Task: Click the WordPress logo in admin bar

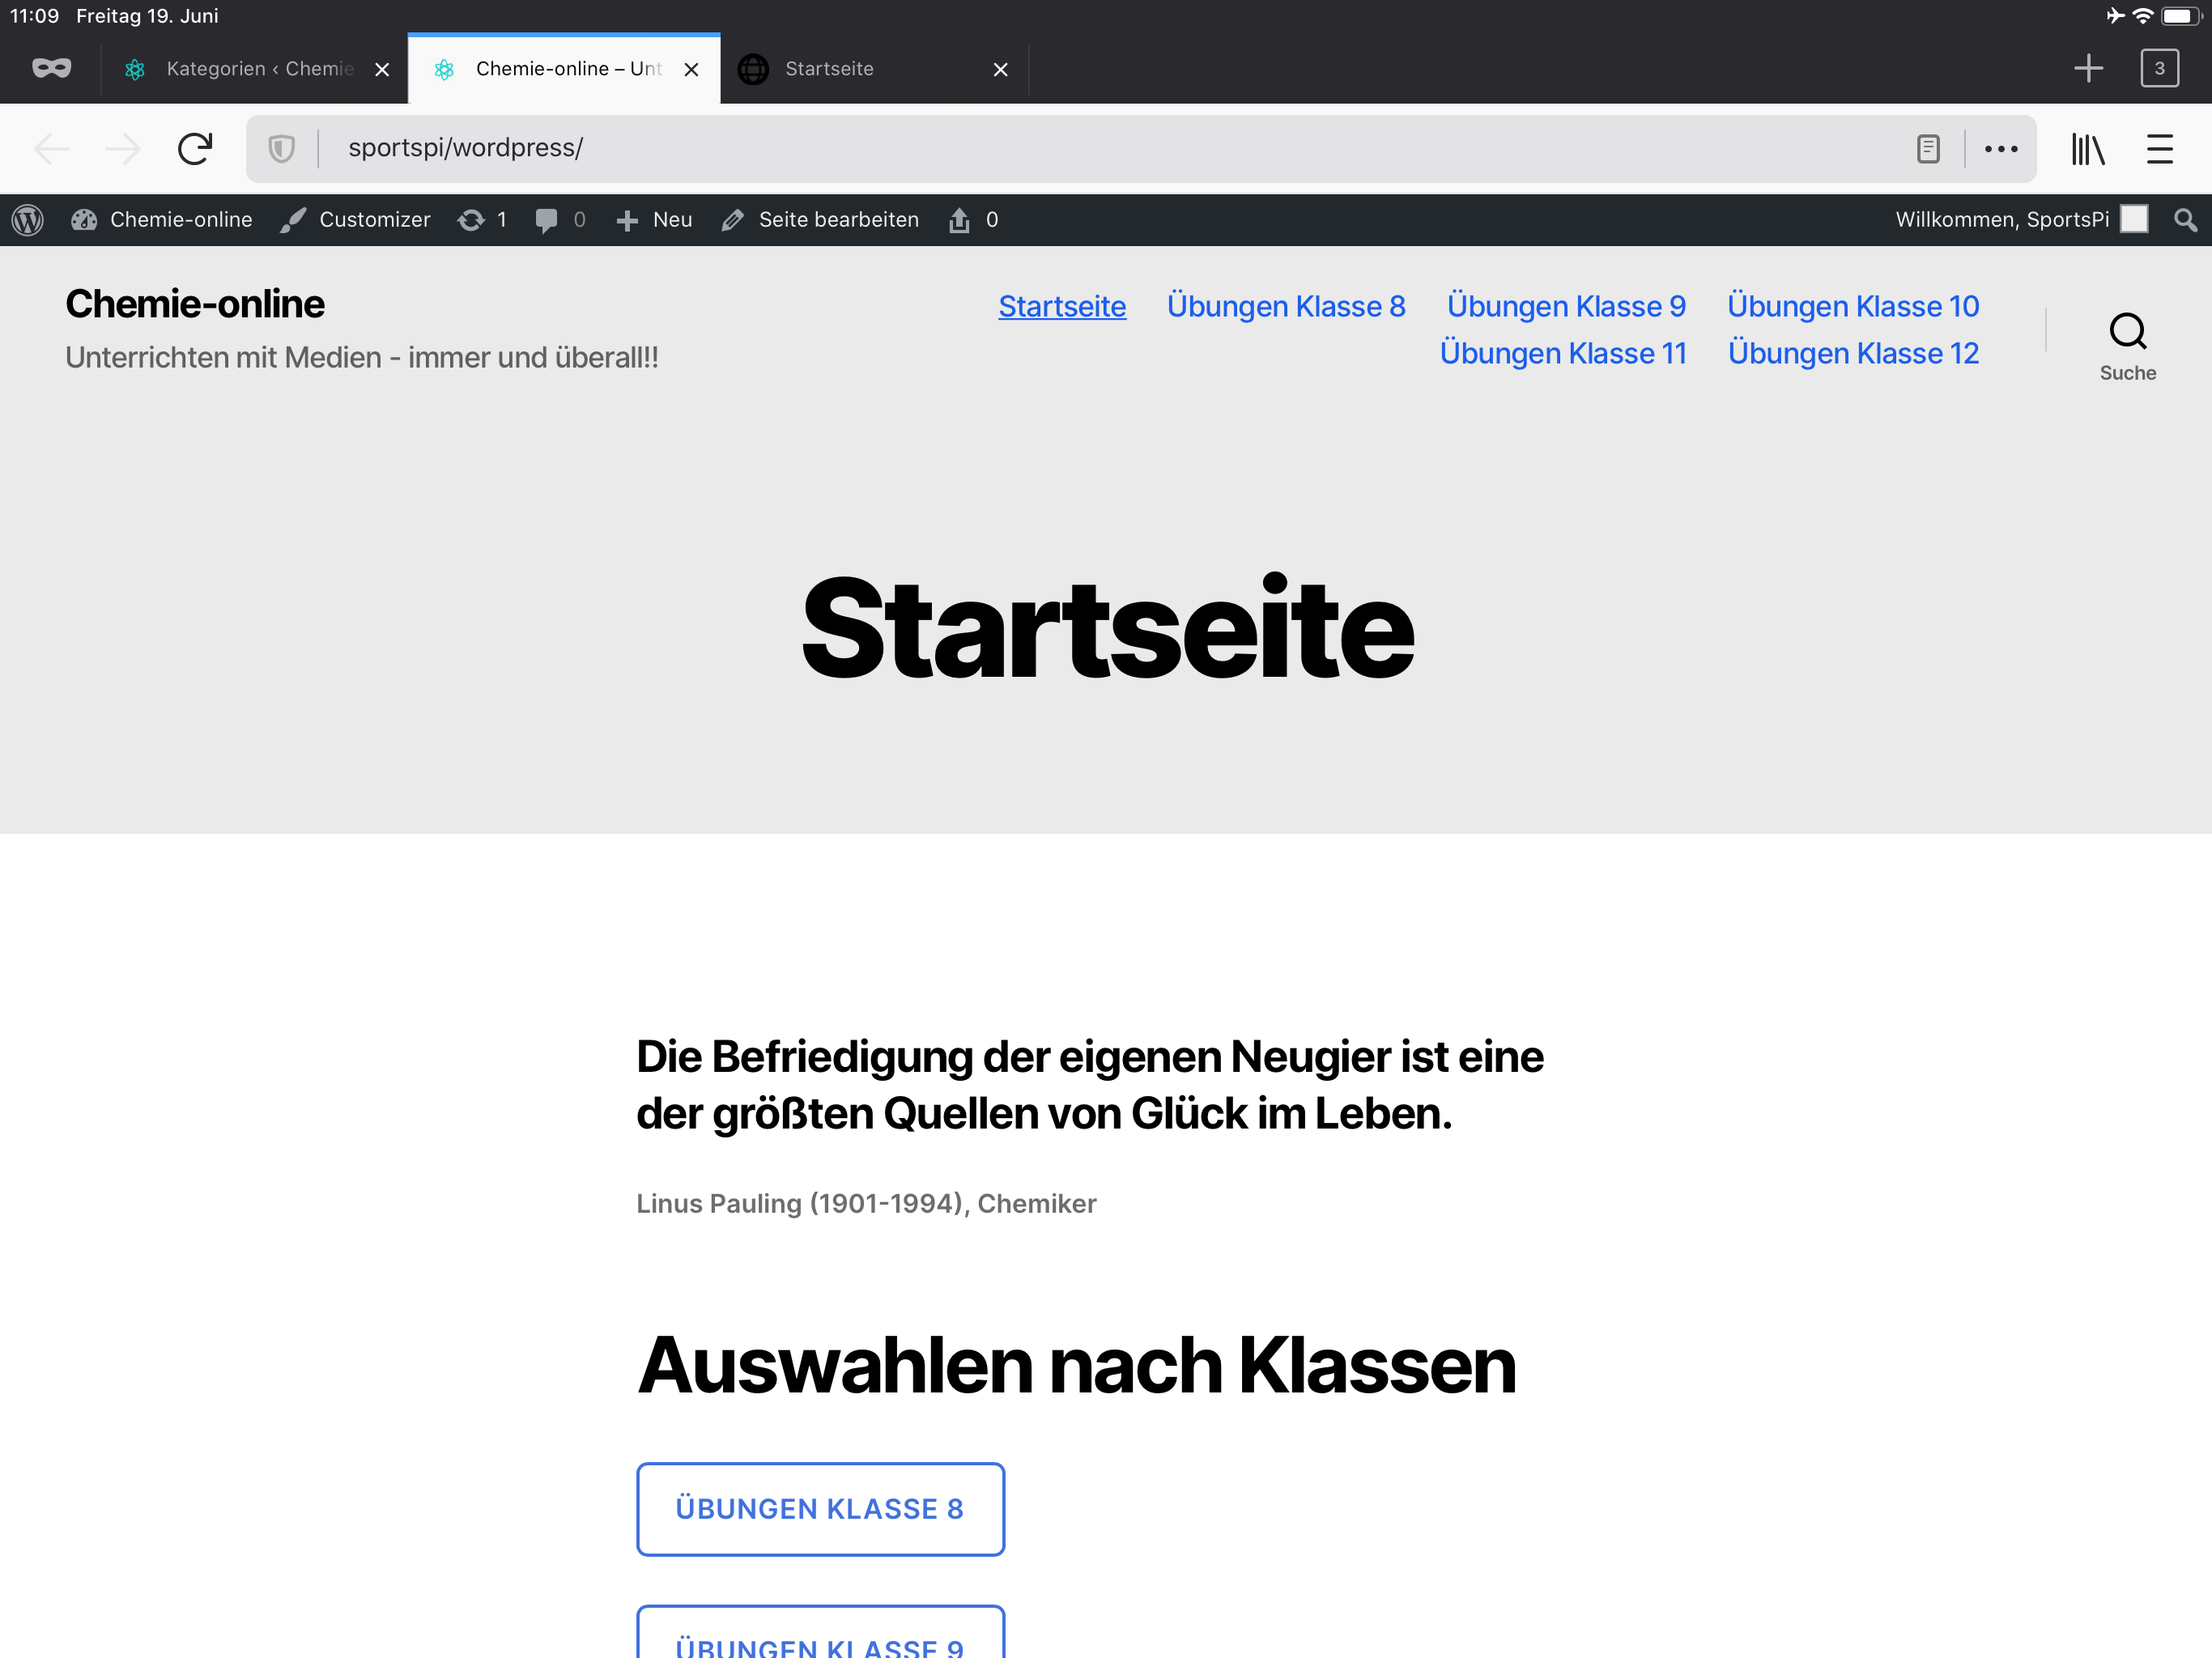Action: 28,220
